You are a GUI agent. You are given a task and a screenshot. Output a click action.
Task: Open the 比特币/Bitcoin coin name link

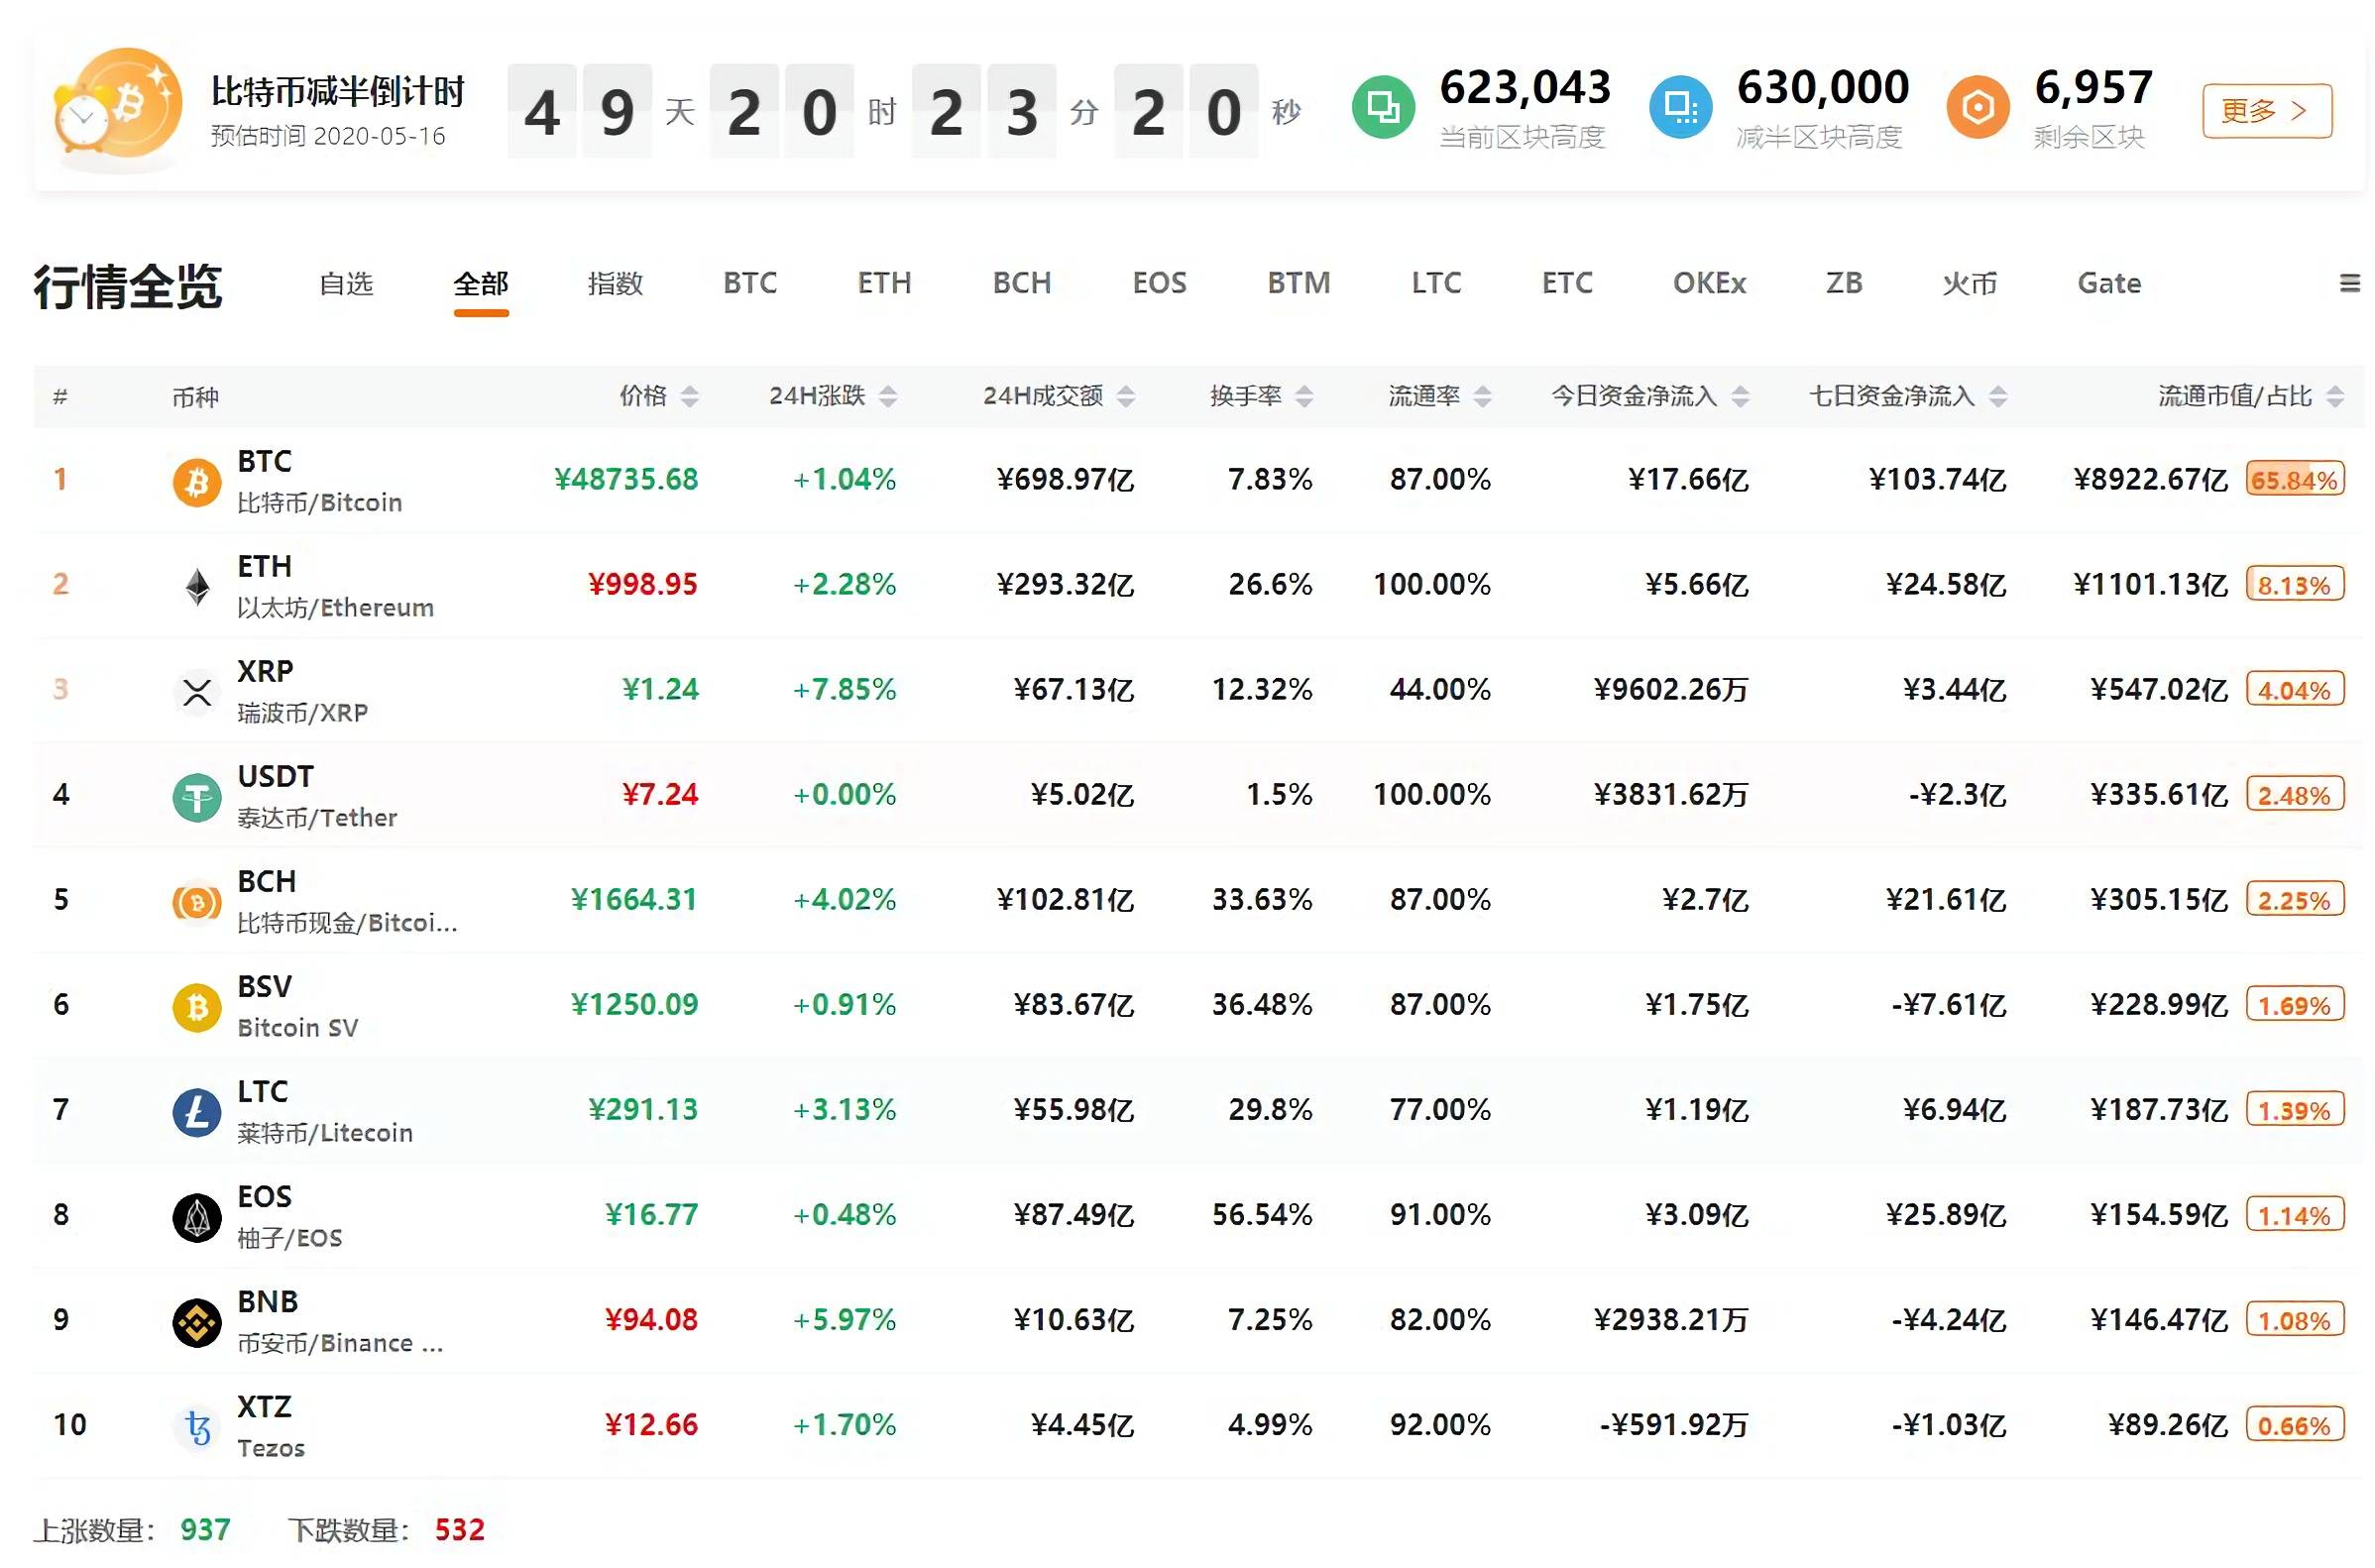tap(319, 503)
